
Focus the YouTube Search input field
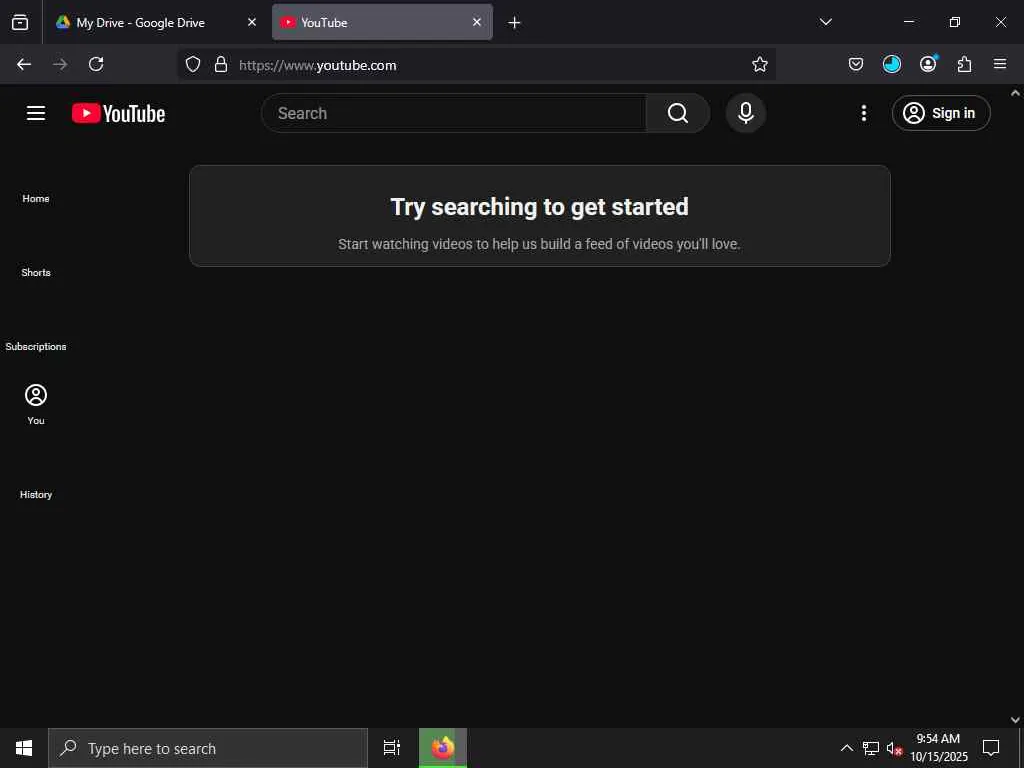pos(454,113)
